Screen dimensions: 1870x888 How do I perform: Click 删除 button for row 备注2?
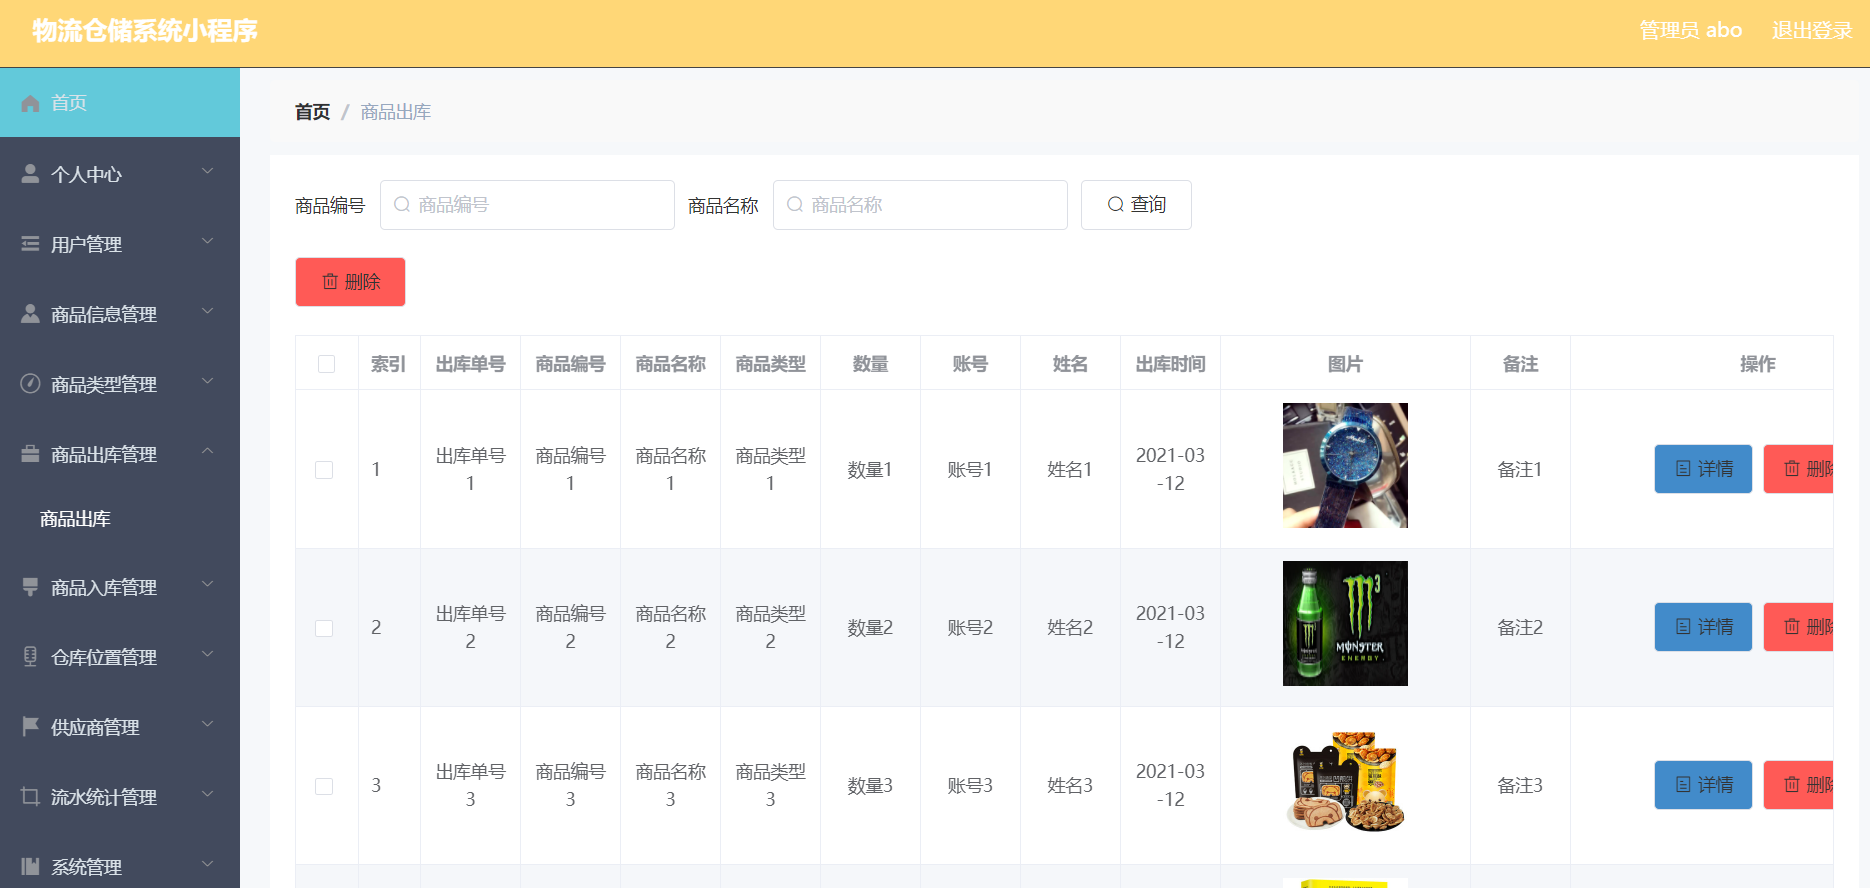[1799, 627]
